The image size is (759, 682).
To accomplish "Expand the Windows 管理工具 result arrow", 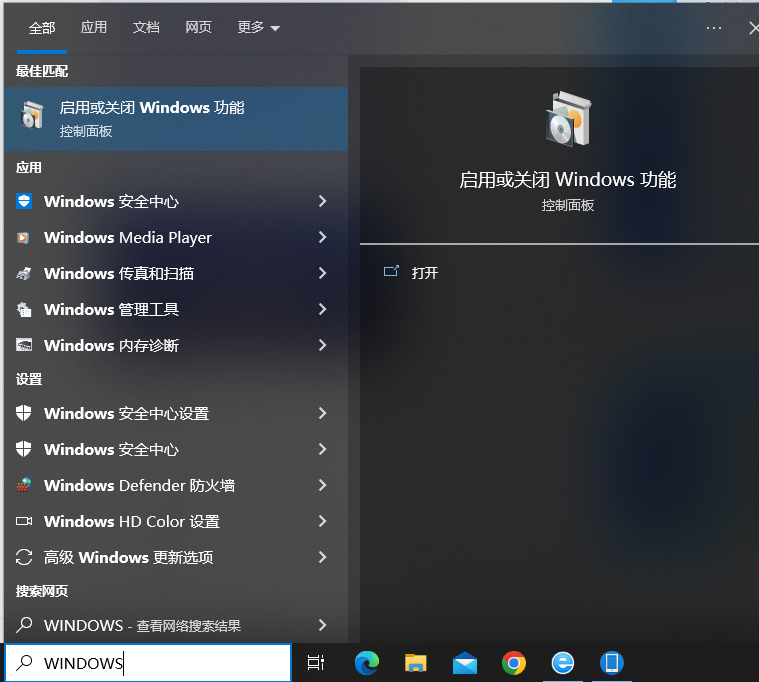I will pos(322,310).
